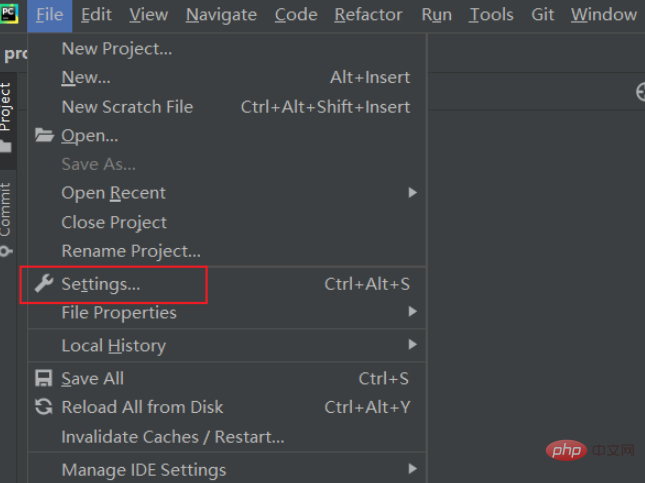The image size is (645, 483).
Task: Click the folder icon beside Open
Action: click(43, 136)
